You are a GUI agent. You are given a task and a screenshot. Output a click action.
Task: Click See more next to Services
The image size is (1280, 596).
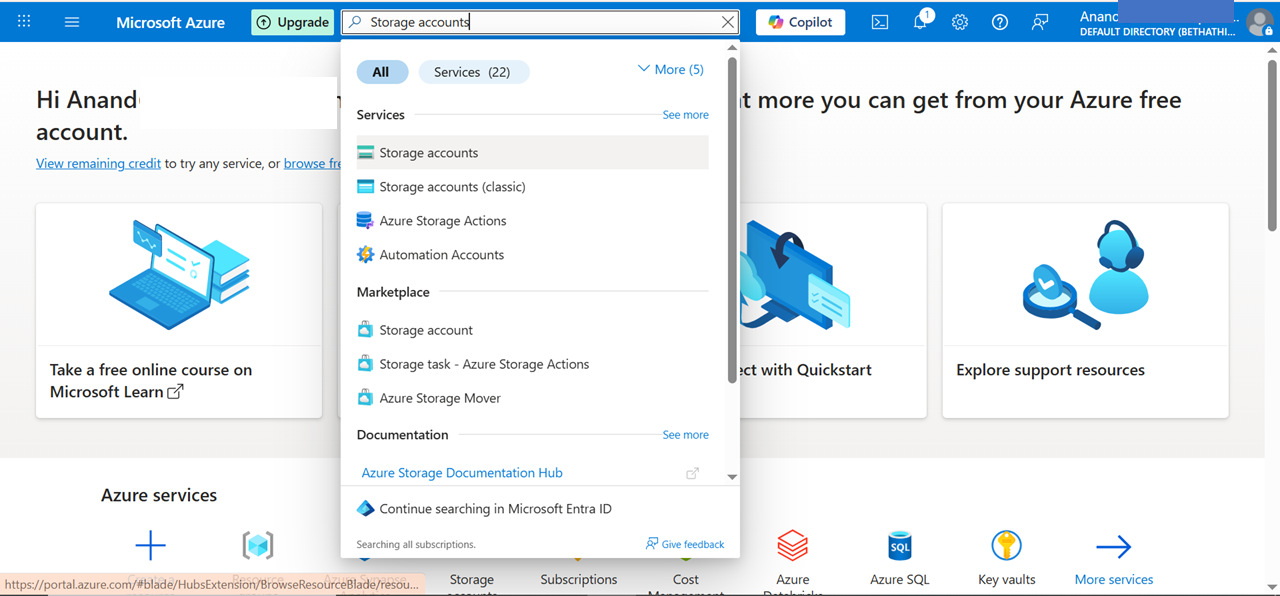[x=685, y=115]
